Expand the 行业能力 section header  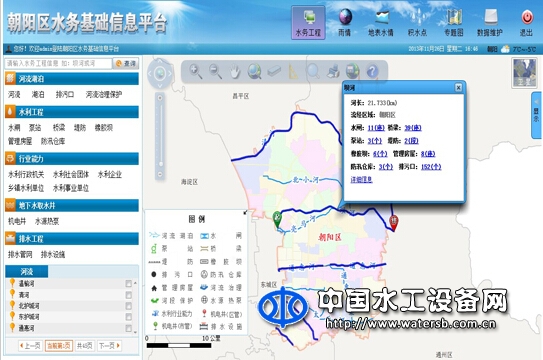point(72,159)
